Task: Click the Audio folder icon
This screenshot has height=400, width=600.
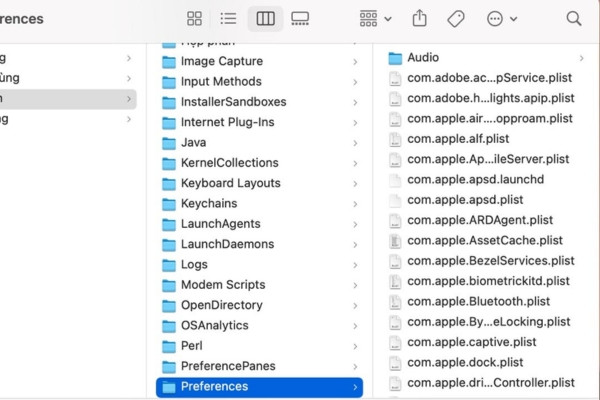Action: pos(395,58)
